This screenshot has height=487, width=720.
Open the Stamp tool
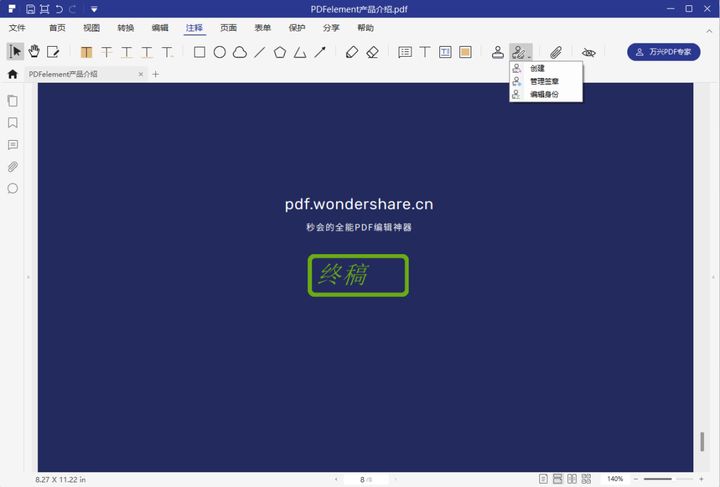point(498,52)
